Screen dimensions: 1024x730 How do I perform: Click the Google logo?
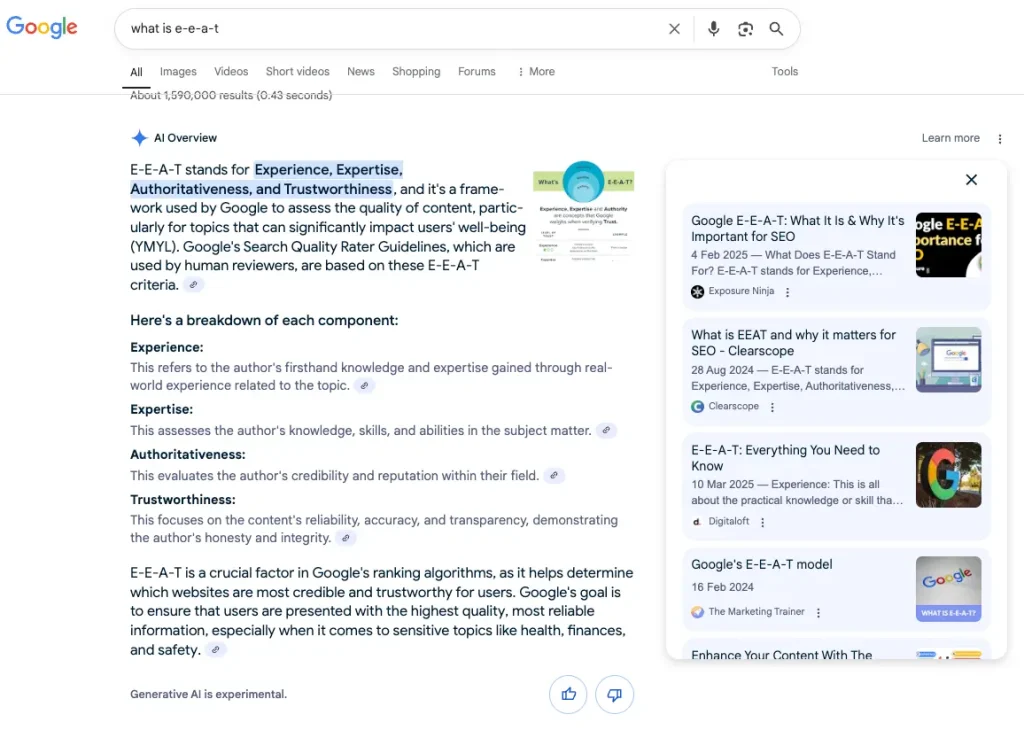[42, 27]
